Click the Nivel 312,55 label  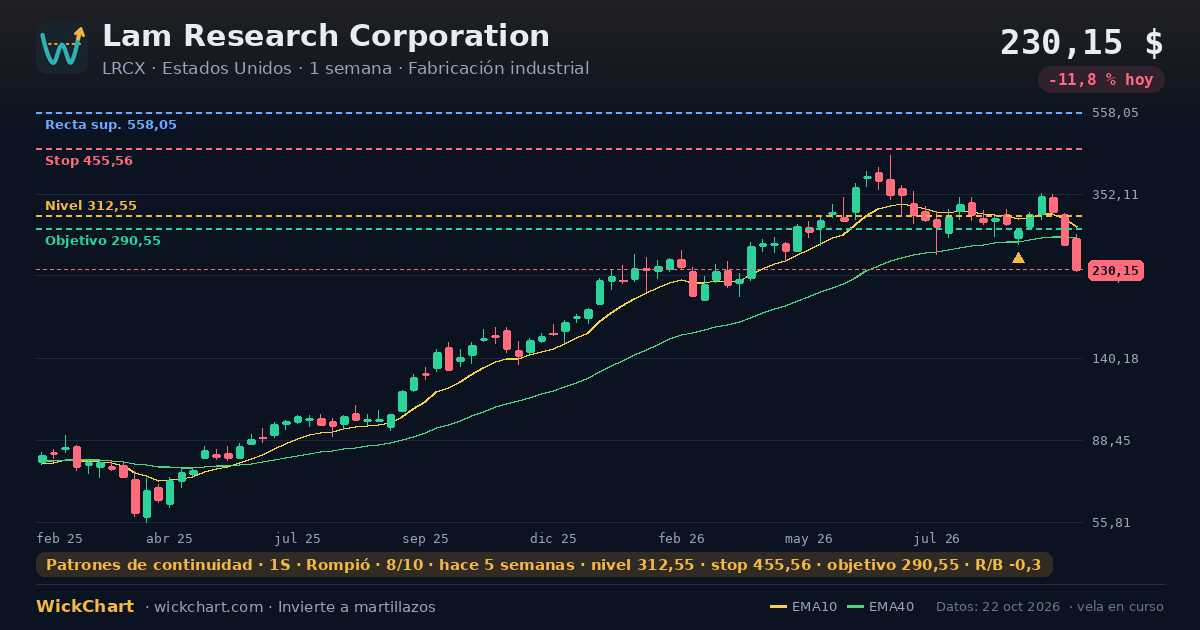click(x=91, y=206)
